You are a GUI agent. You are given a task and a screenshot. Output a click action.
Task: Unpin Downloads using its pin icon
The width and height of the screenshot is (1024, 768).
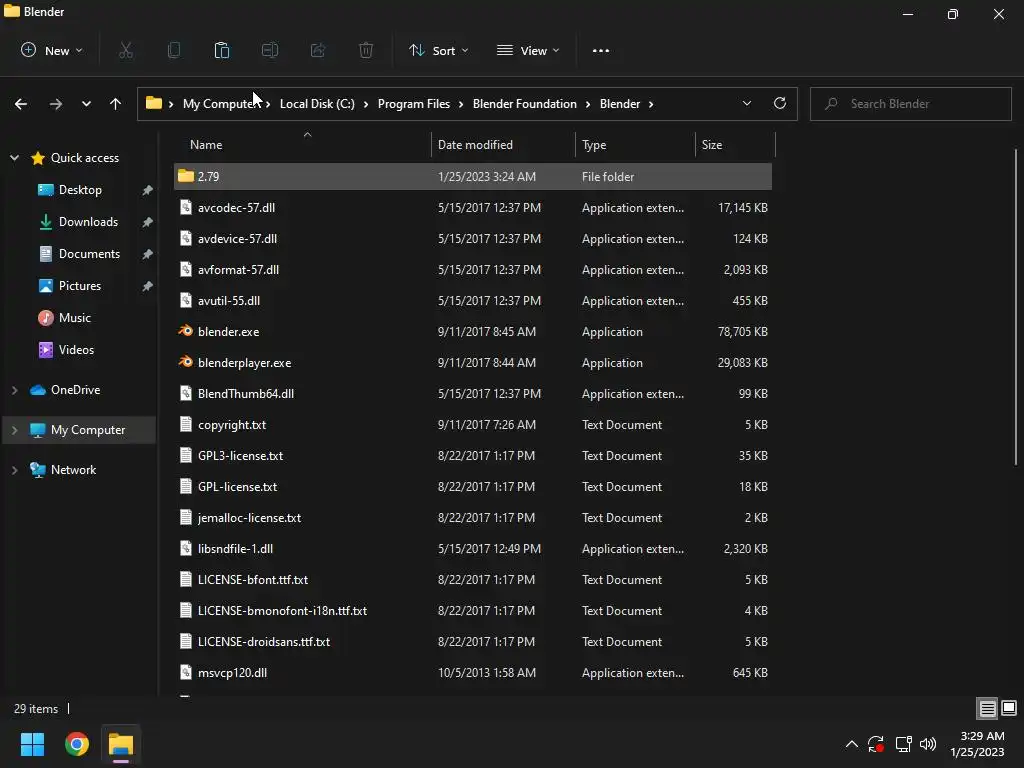point(148,222)
